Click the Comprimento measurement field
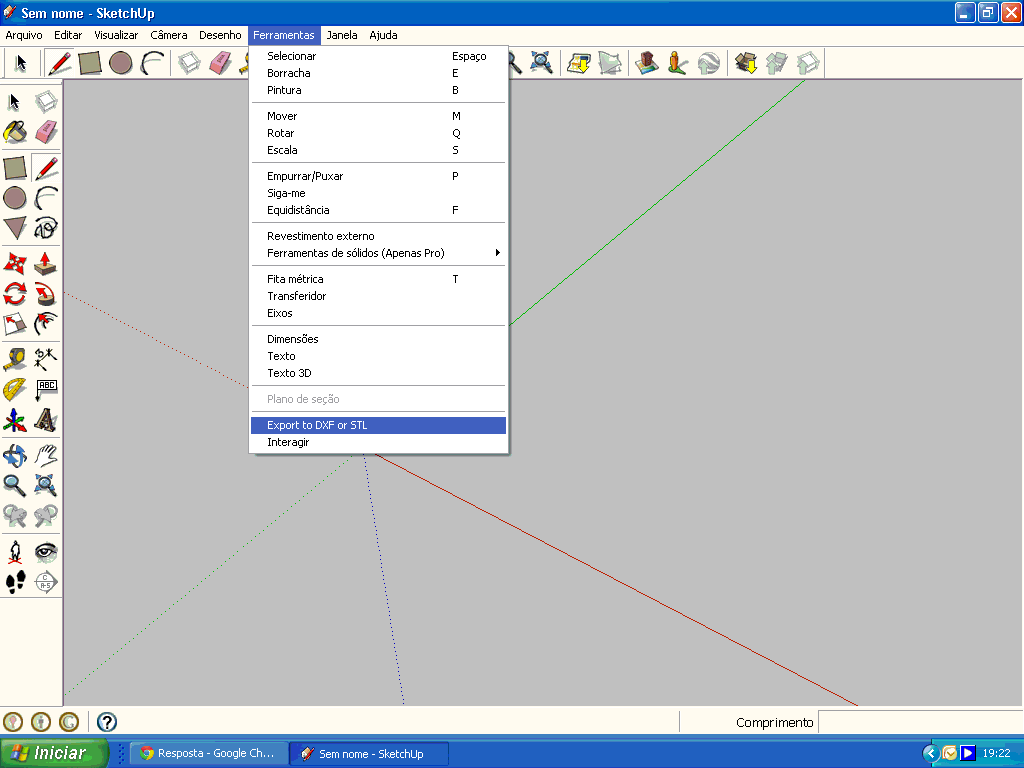This screenshot has height=768, width=1024. point(920,722)
